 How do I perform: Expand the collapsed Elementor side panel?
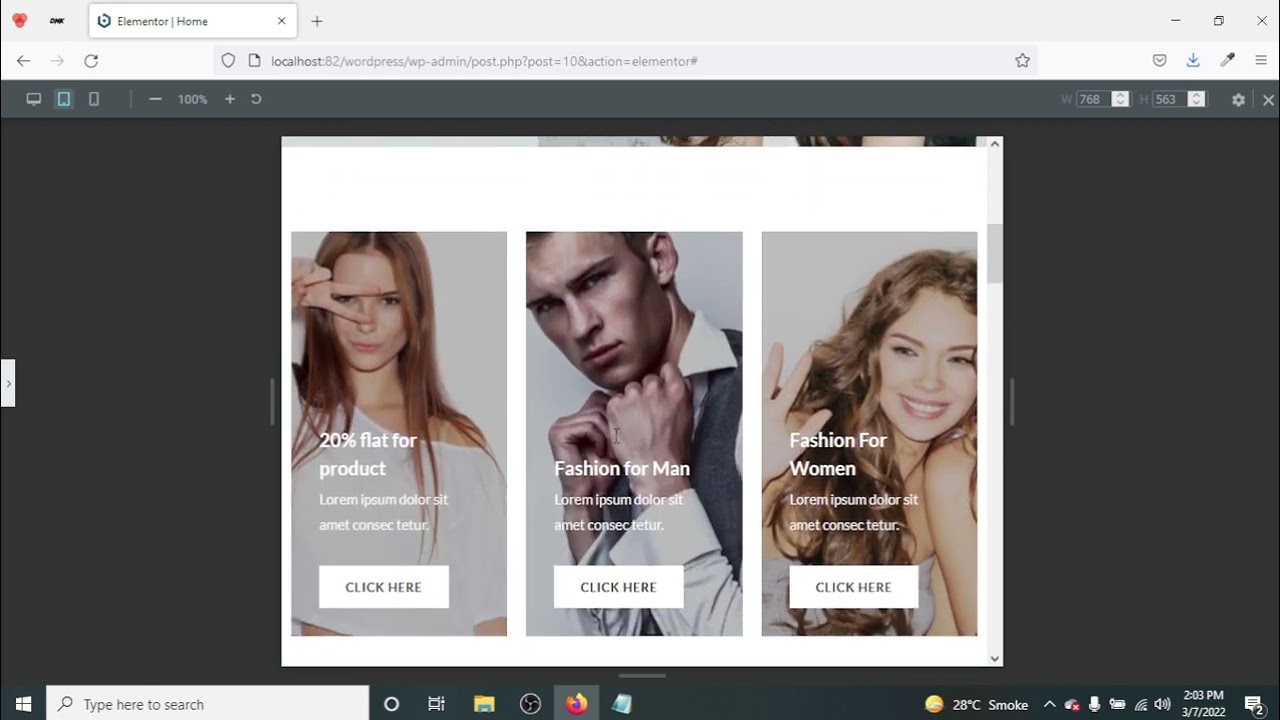[8, 383]
